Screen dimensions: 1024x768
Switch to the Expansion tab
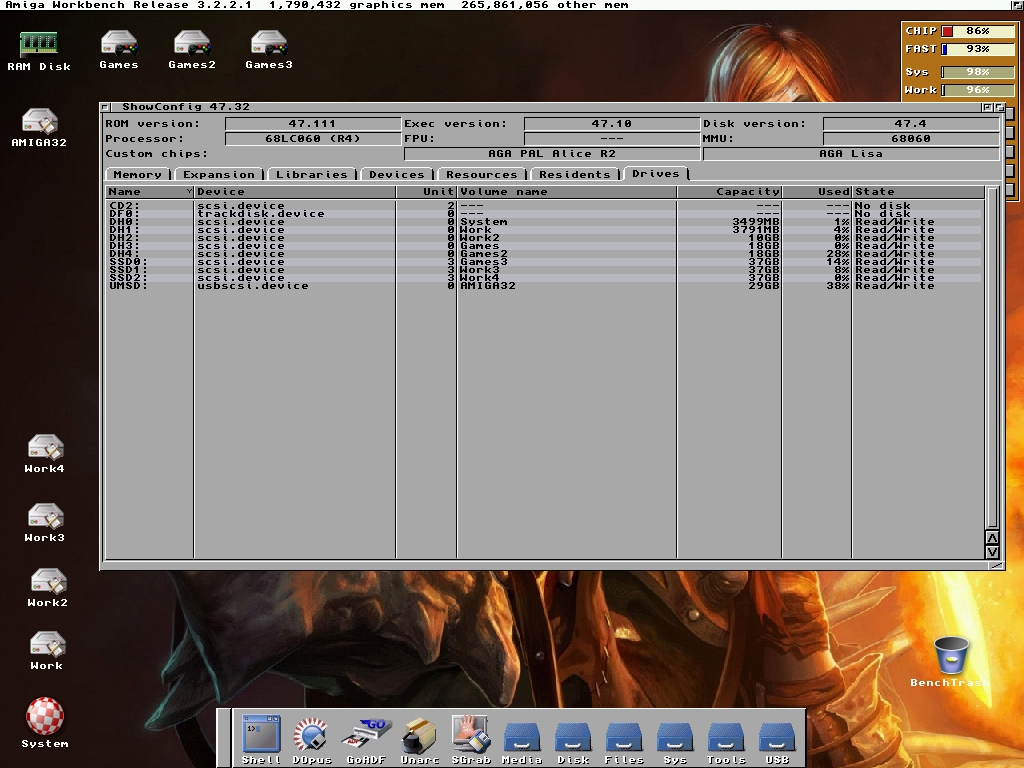219,174
